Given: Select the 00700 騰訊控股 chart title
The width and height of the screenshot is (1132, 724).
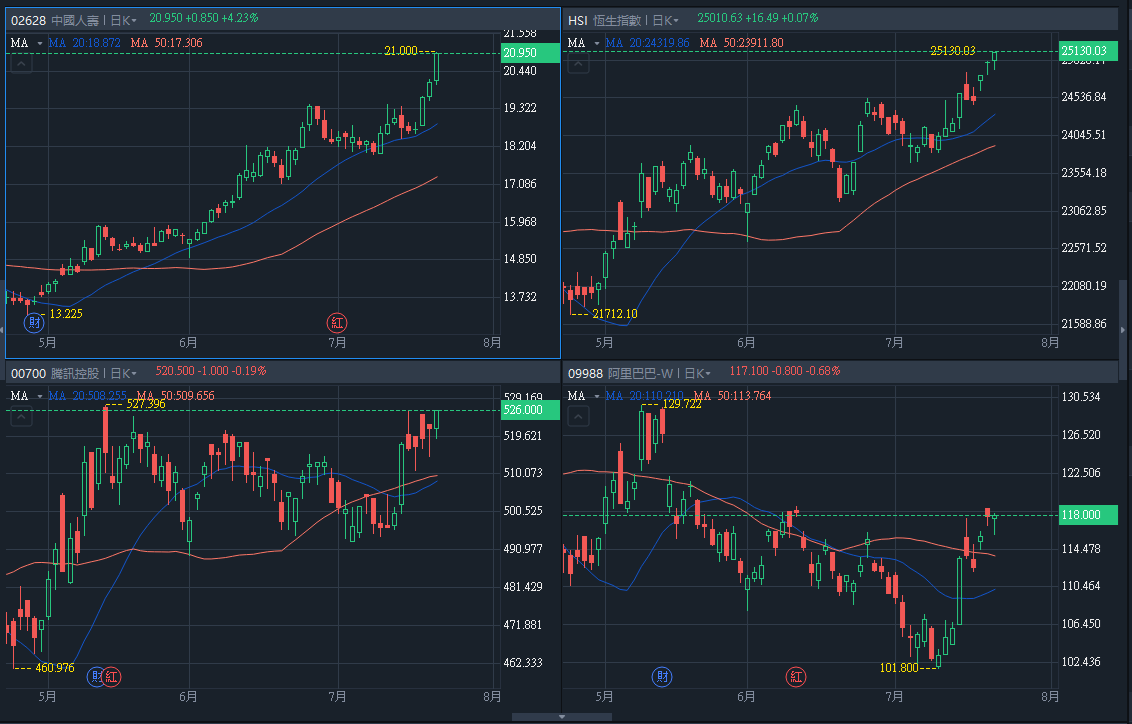Looking at the screenshot, I should click(55, 373).
